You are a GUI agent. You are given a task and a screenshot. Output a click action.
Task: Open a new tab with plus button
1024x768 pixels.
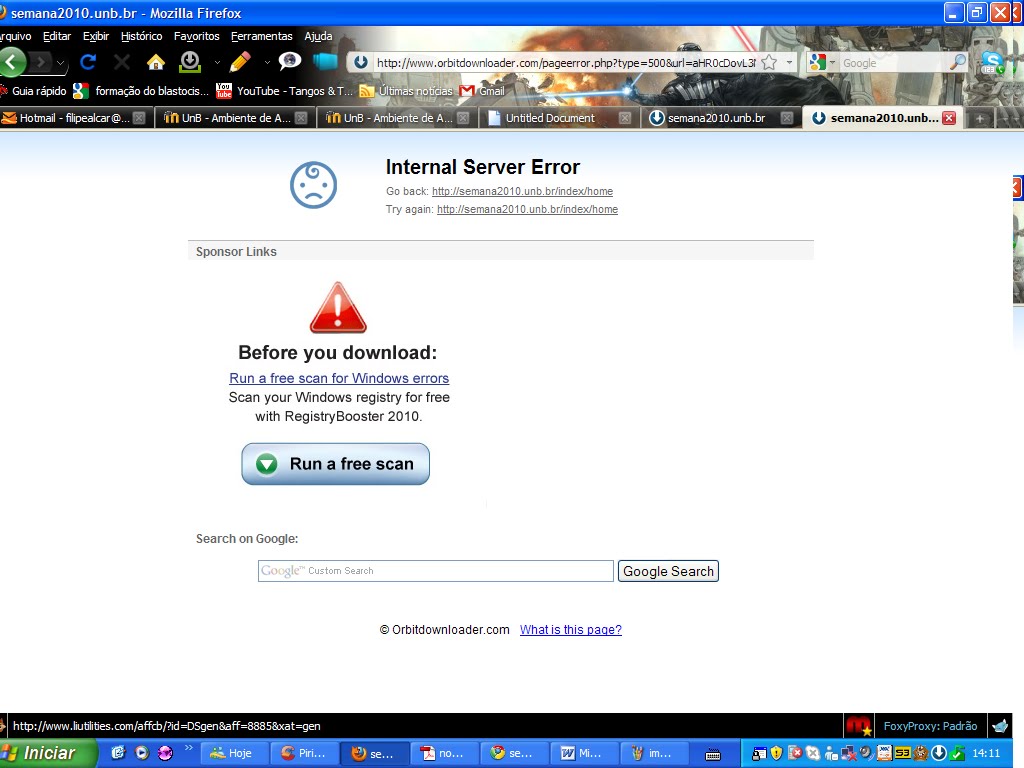click(980, 118)
